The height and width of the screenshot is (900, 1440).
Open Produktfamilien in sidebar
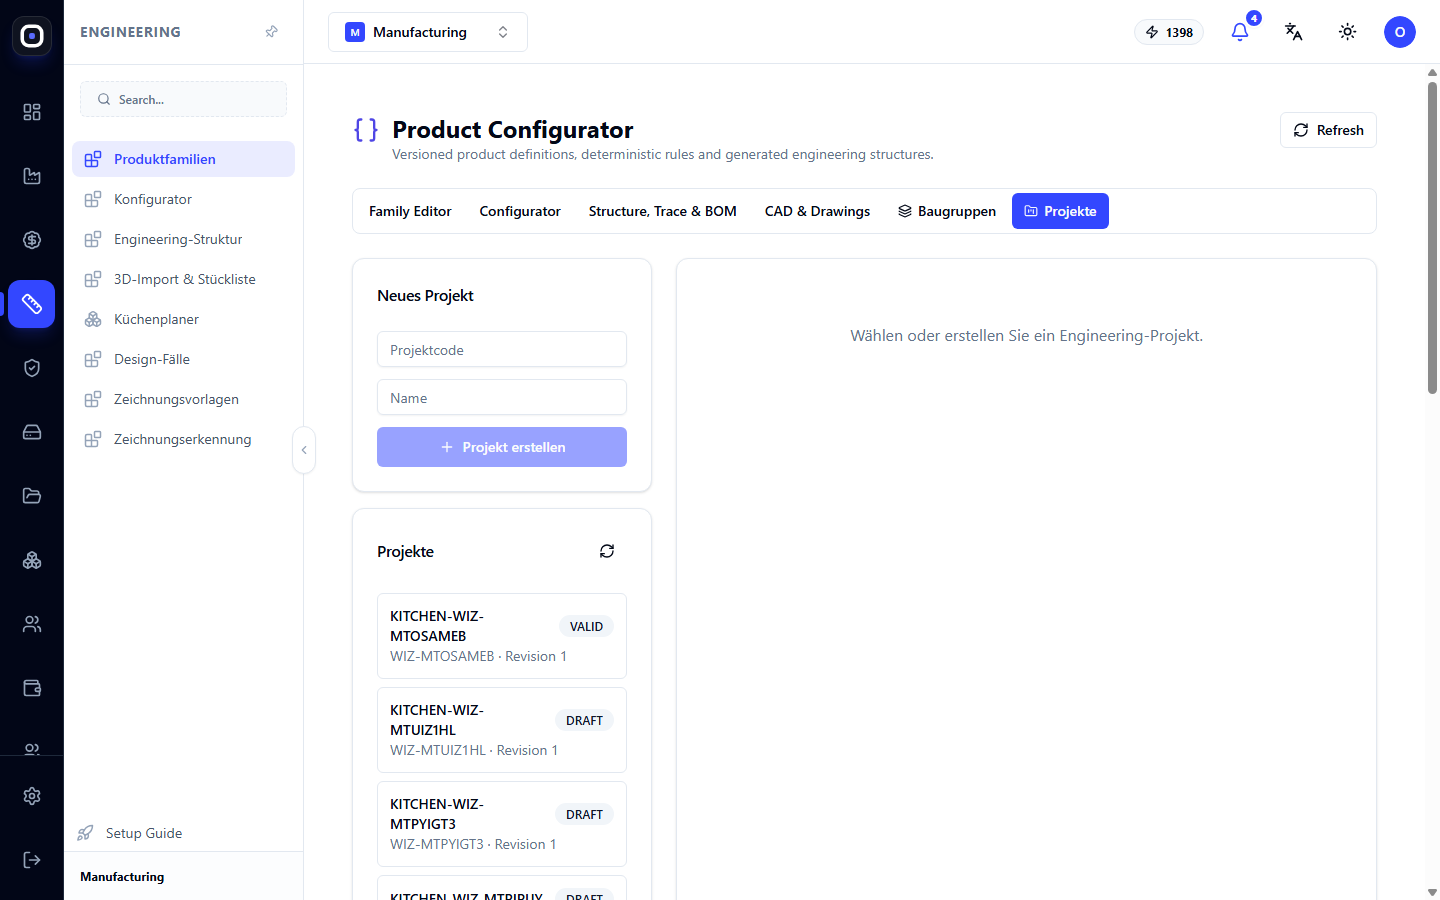click(183, 159)
